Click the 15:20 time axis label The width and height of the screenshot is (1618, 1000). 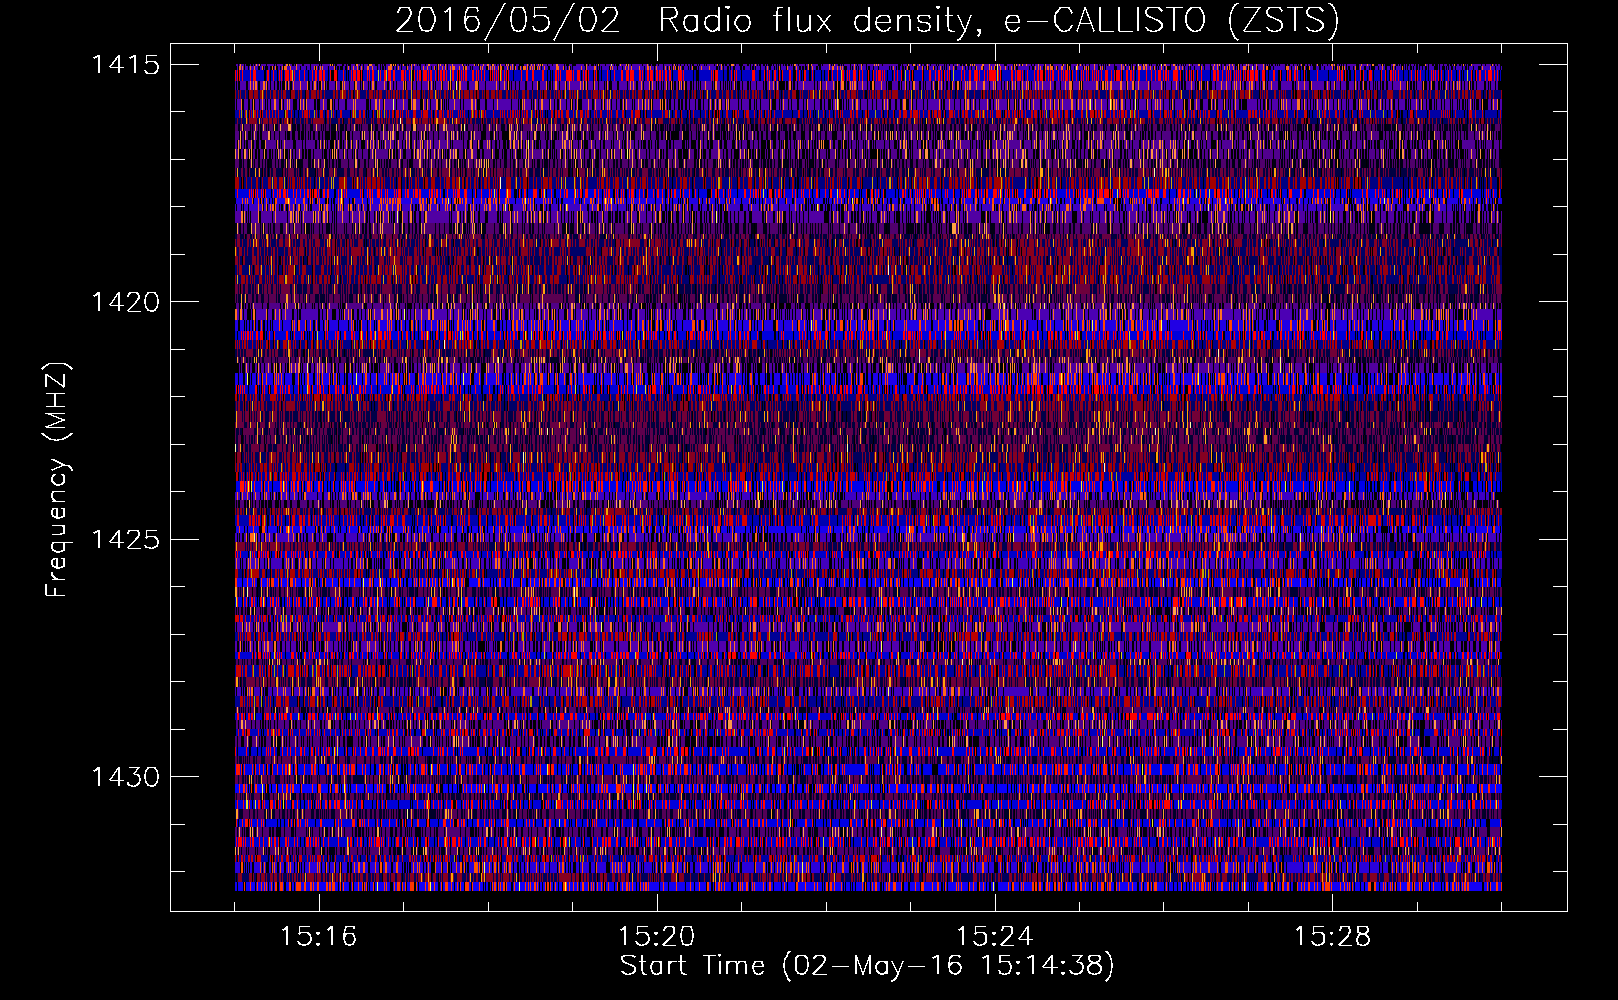(656, 937)
